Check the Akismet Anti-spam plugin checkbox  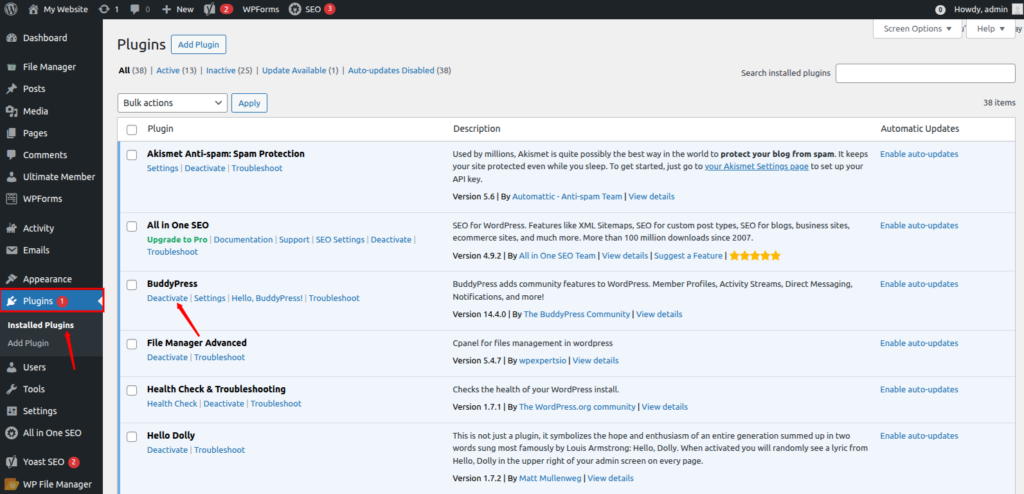tap(132, 155)
